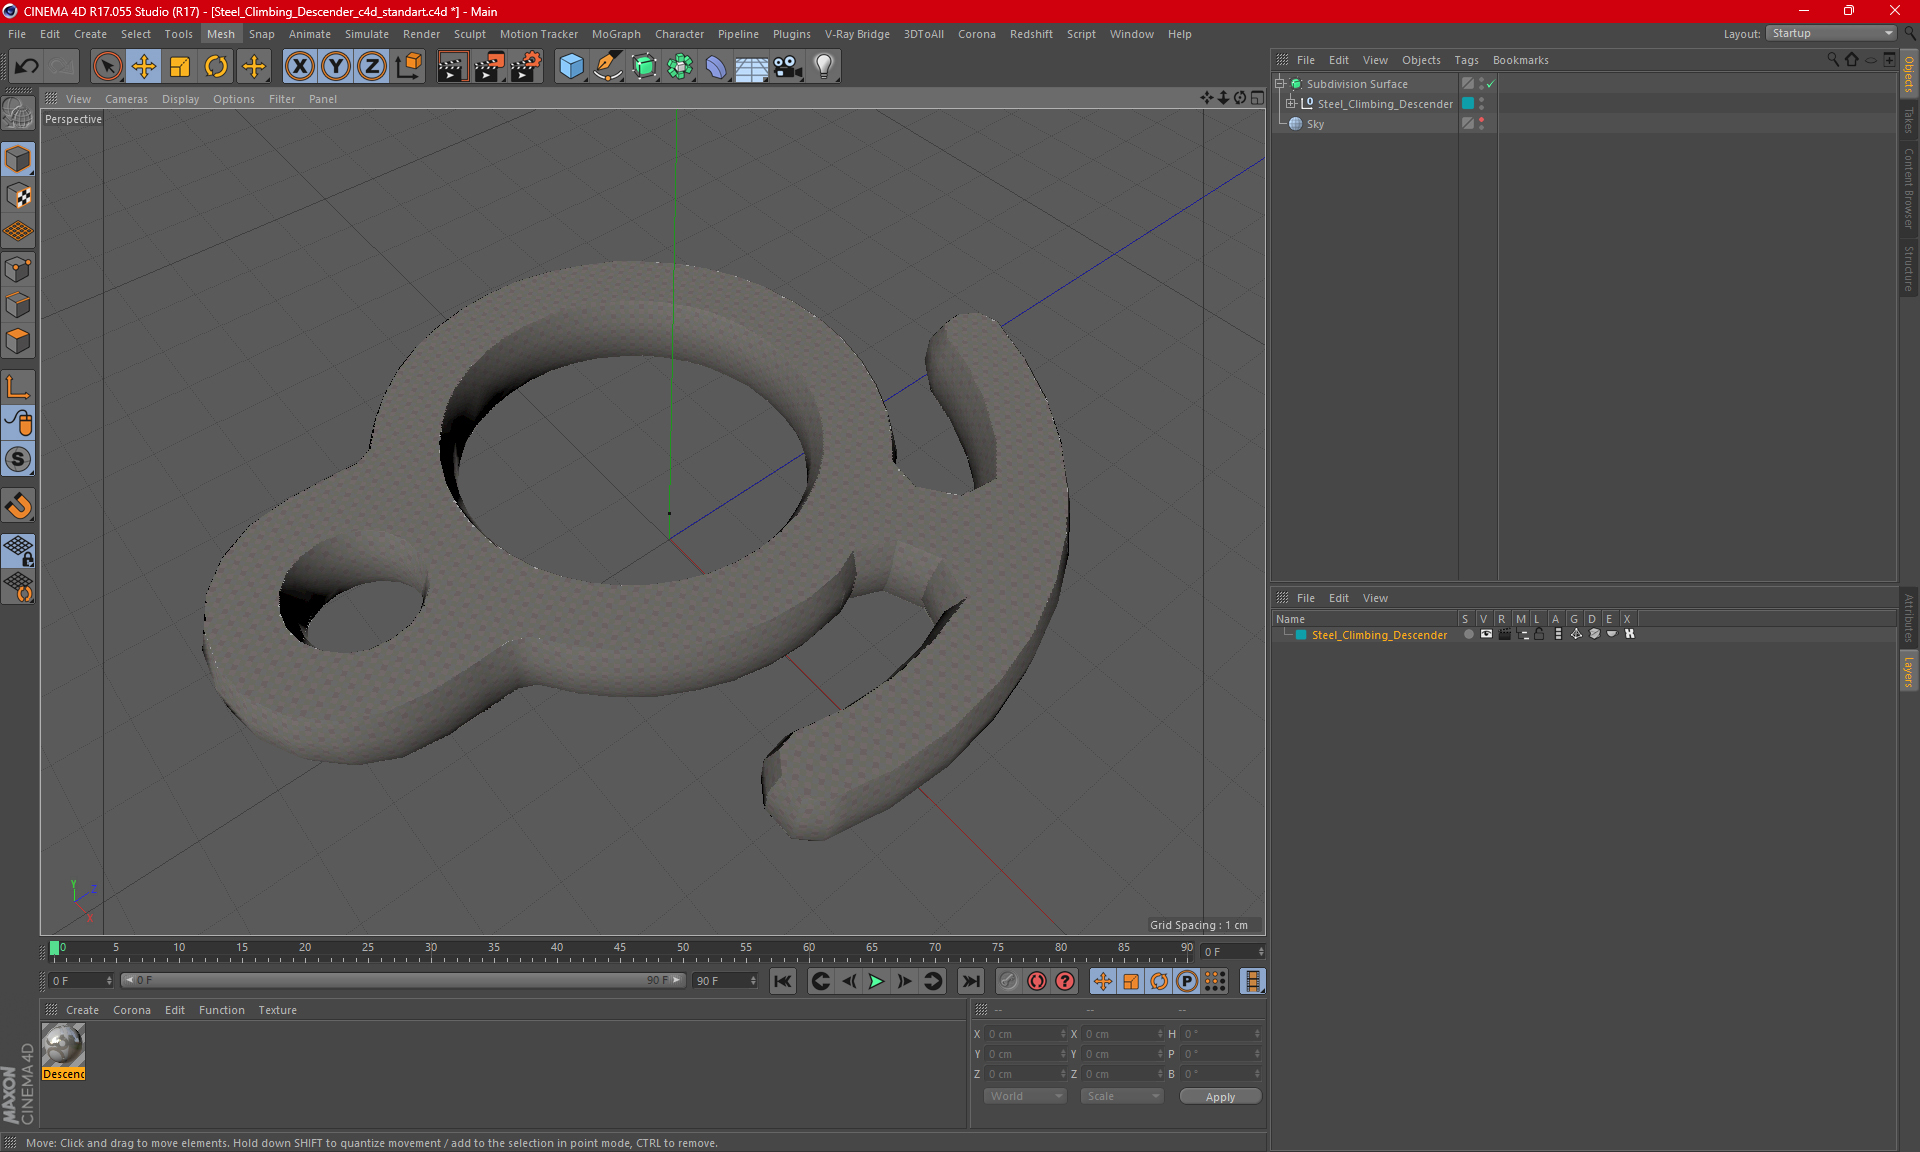Screen dimensions: 1920x1152
Task: Open the Takes side tab
Action: click(1908, 119)
